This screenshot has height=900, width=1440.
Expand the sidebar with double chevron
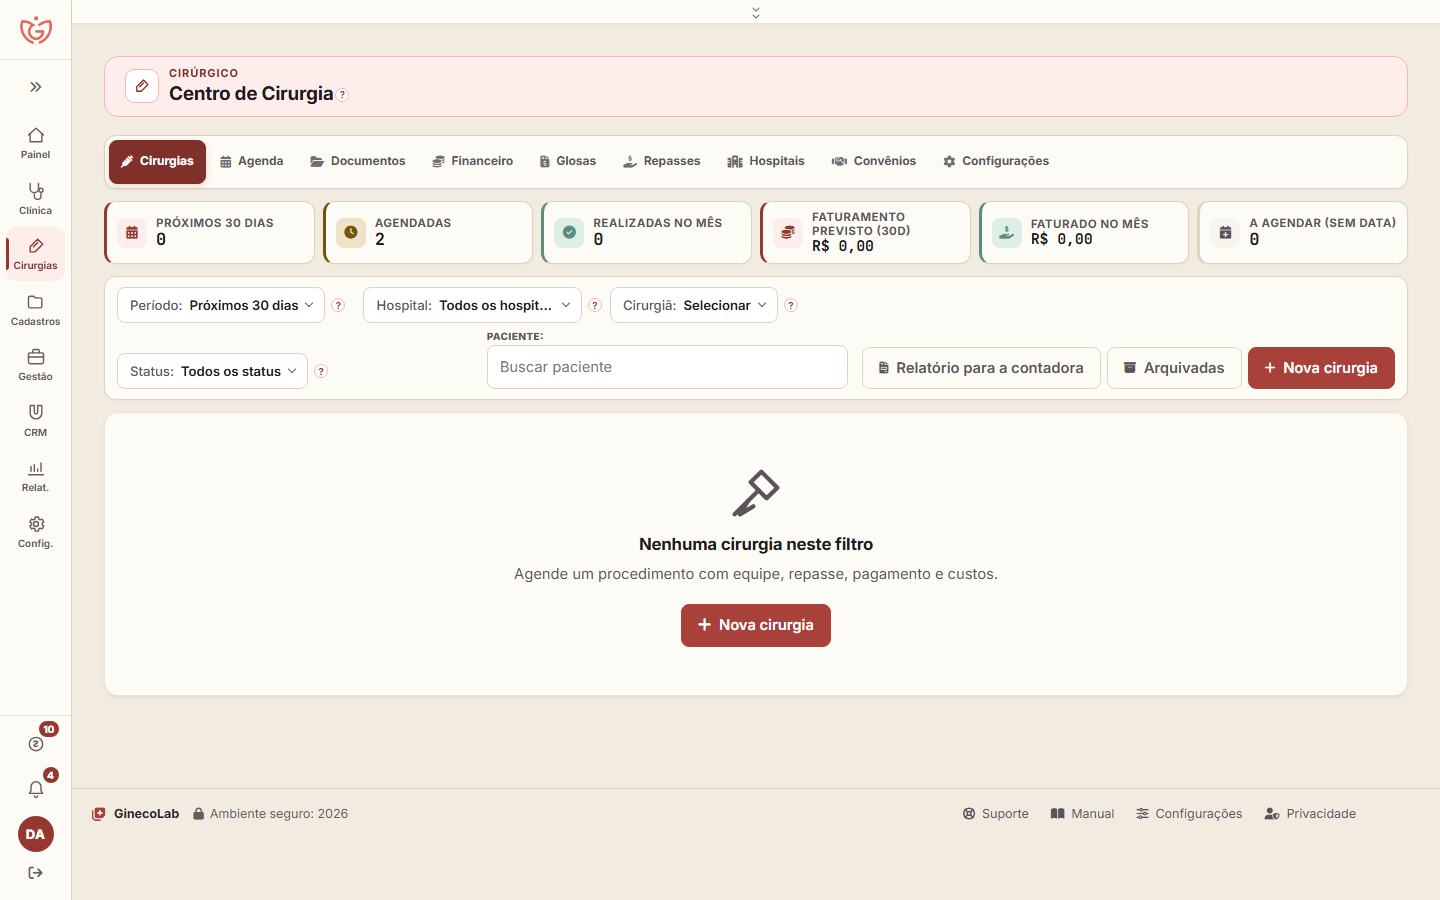36,87
